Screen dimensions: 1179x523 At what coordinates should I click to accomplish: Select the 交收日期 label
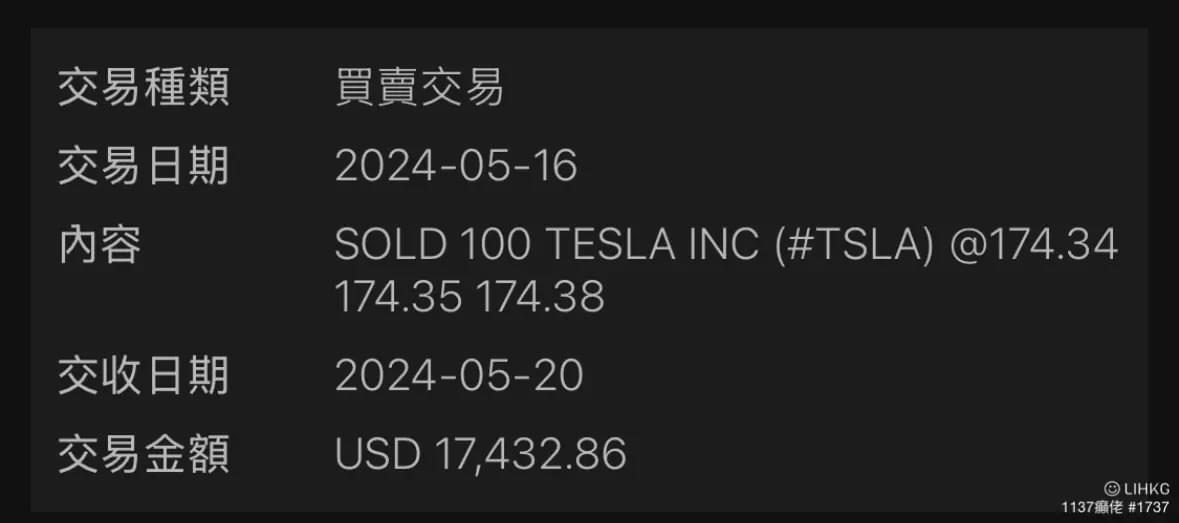[x=143, y=376]
